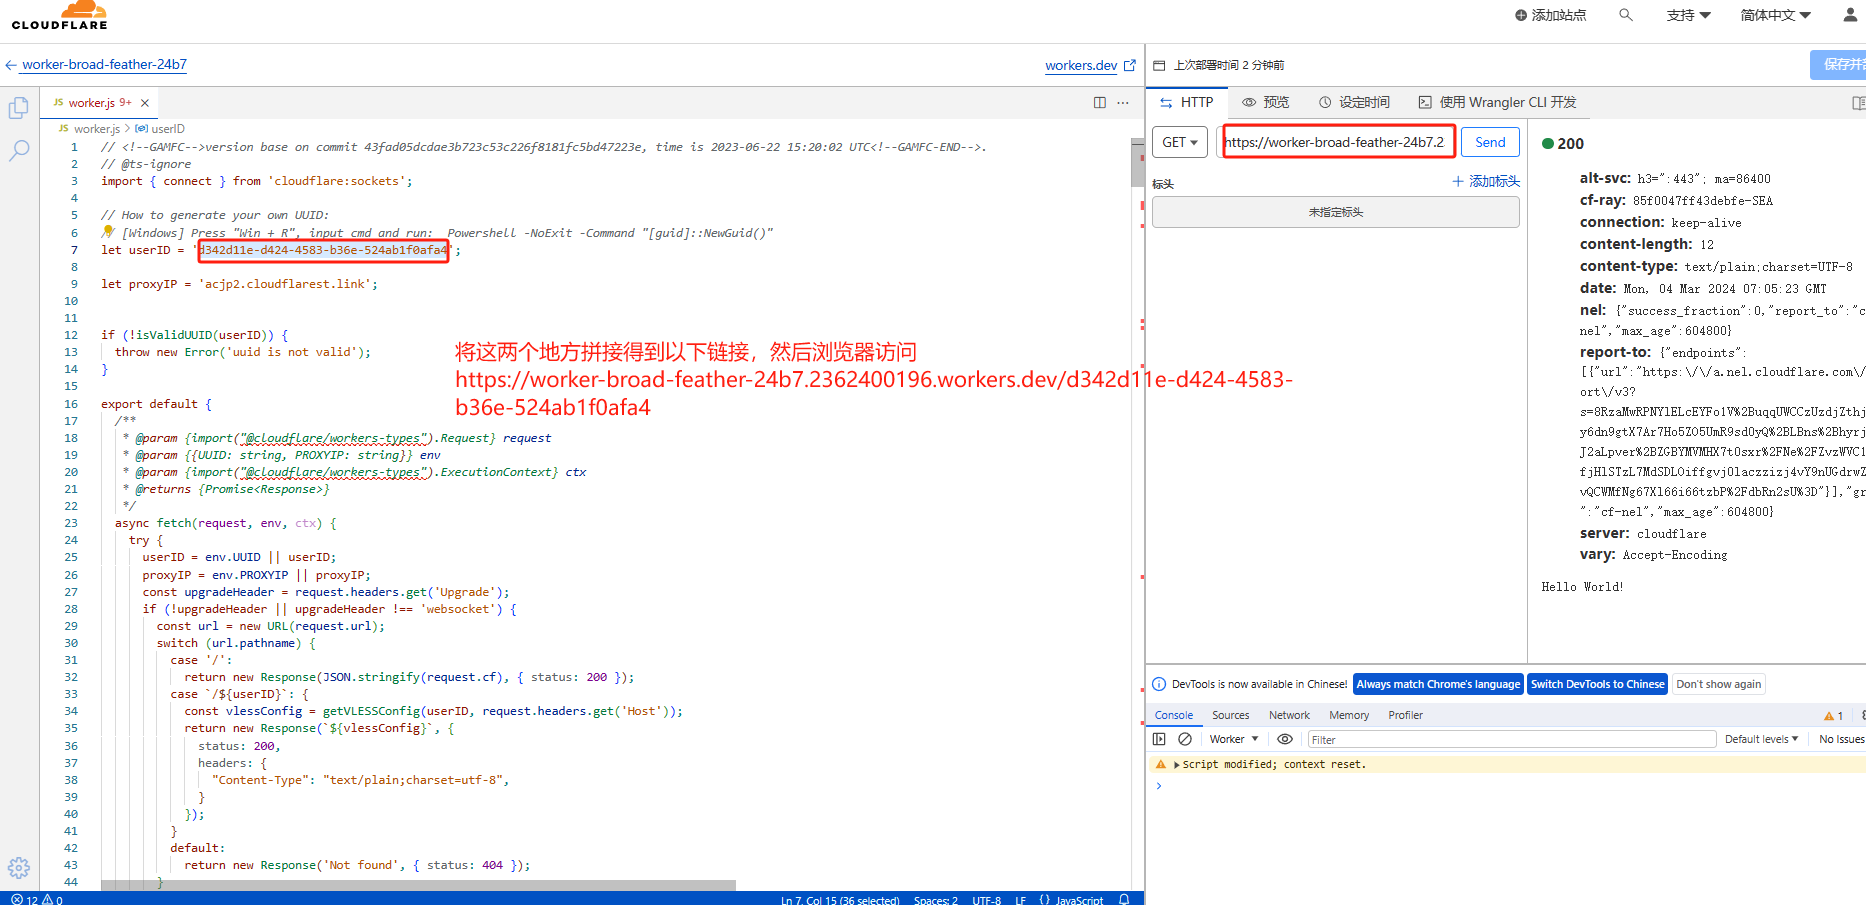Expand the Default levels dropdown
Image resolution: width=1866 pixels, height=905 pixels.
pos(1761,739)
